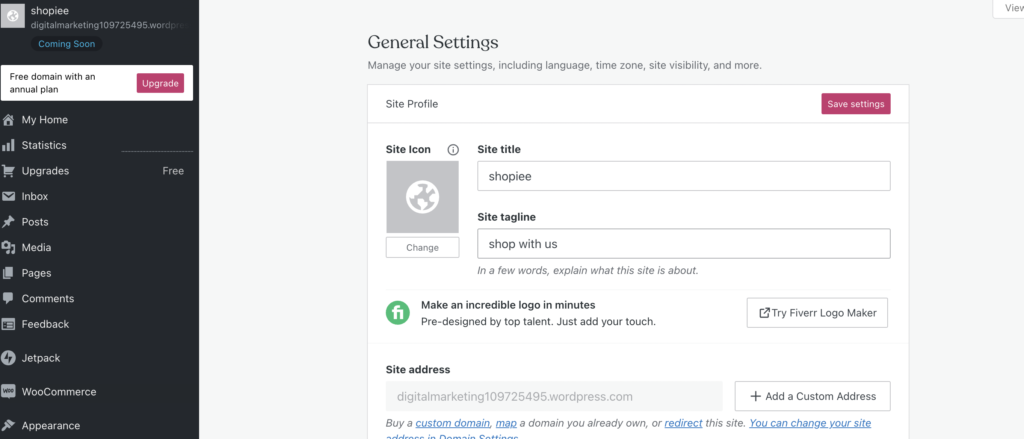Screen dimensions: 1024x439
Task: Open the Pages menu item
Action: (36, 273)
